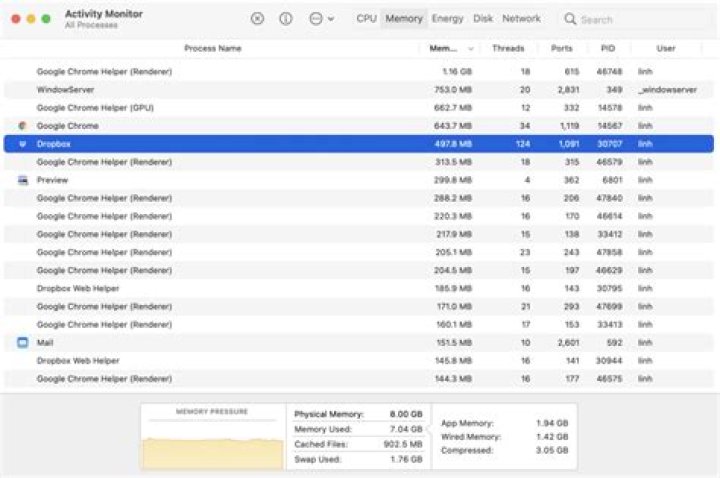Sort by Ports column header
Screen dimensions: 720x478
point(562,48)
